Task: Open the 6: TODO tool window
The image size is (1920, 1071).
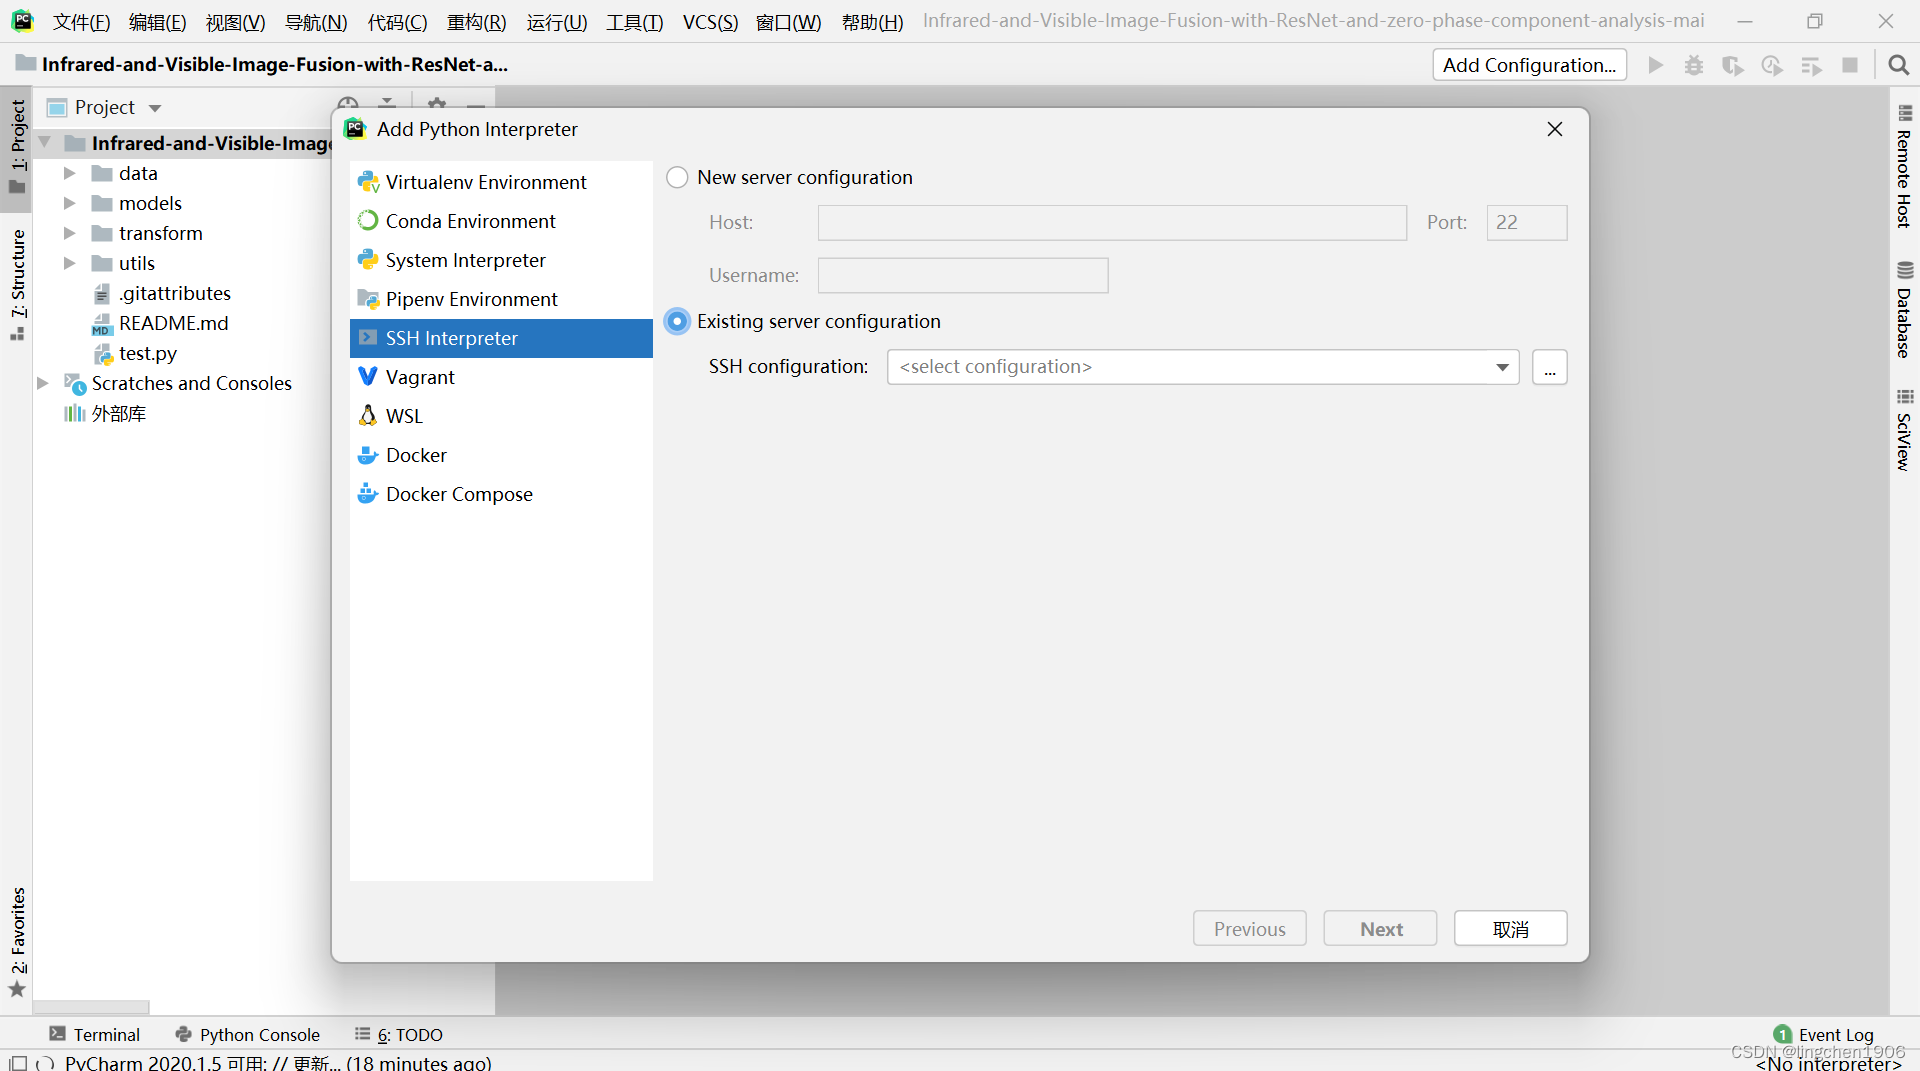Action: point(398,1034)
